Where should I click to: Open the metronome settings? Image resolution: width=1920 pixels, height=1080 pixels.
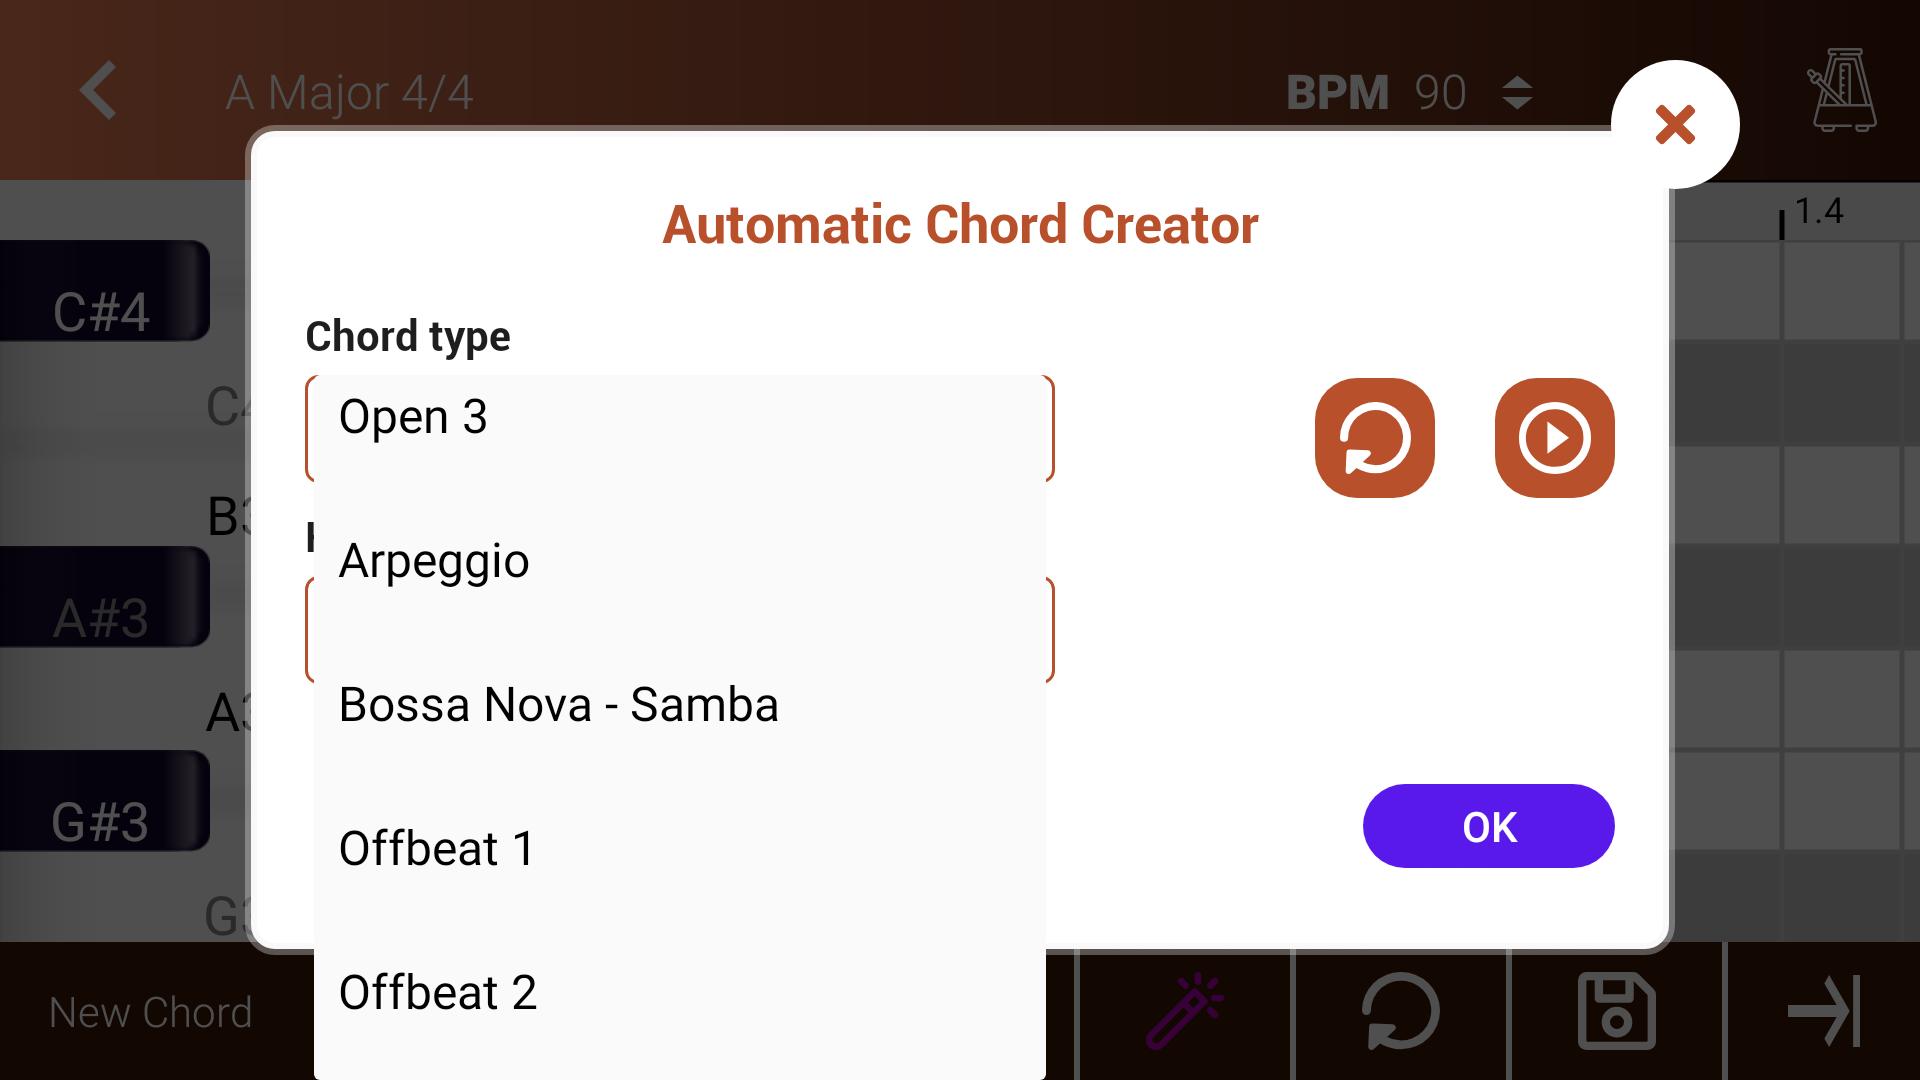point(1842,90)
